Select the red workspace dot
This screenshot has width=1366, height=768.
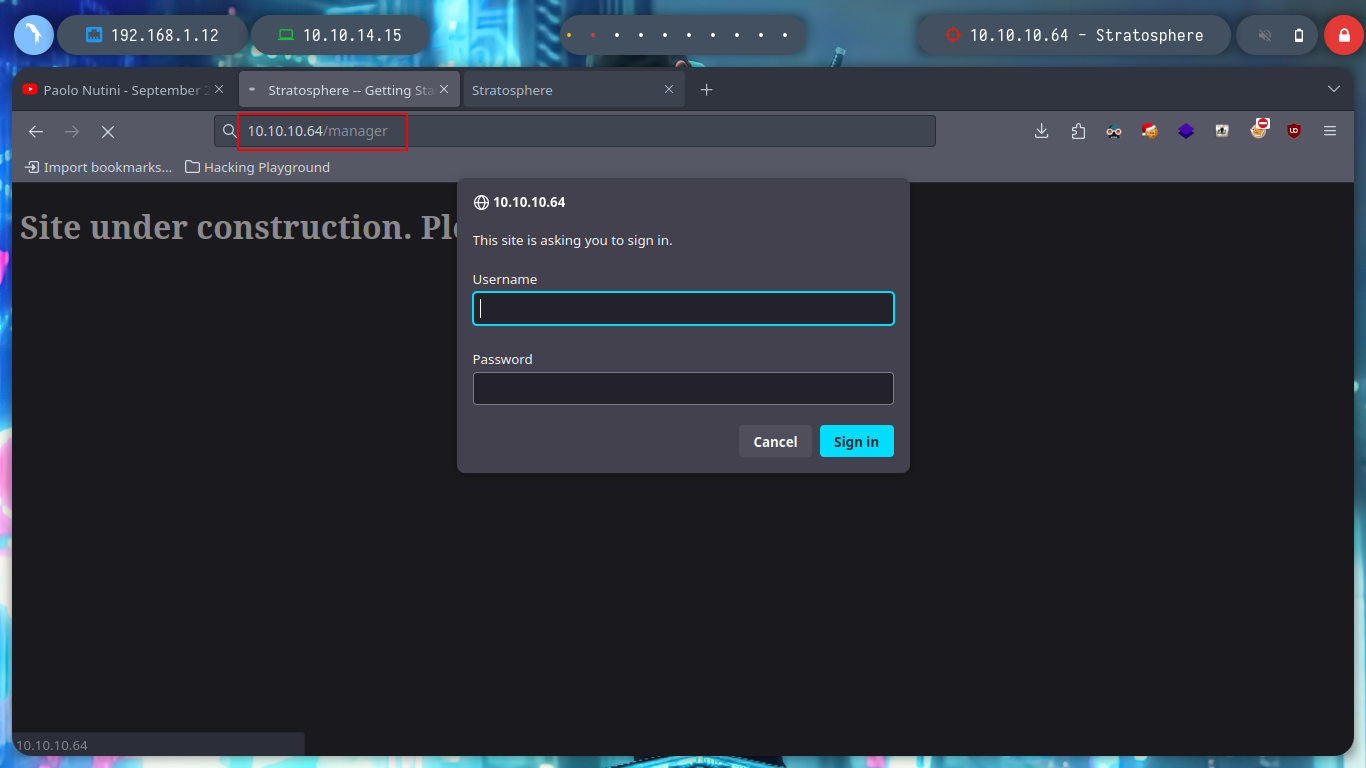pyautogui.click(x=593, y=35)
